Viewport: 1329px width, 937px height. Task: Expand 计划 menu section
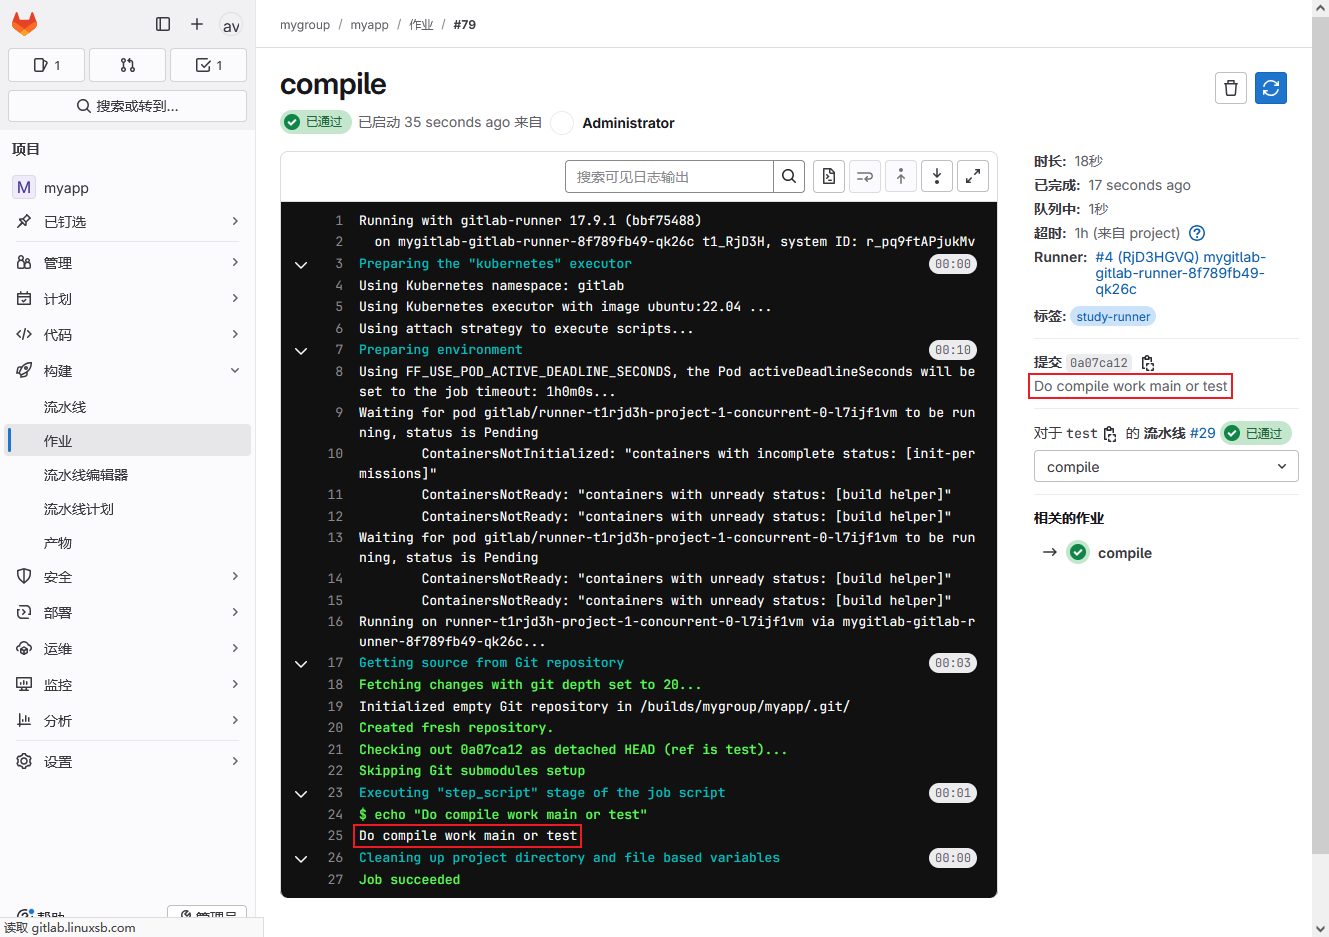pos(127,298)
